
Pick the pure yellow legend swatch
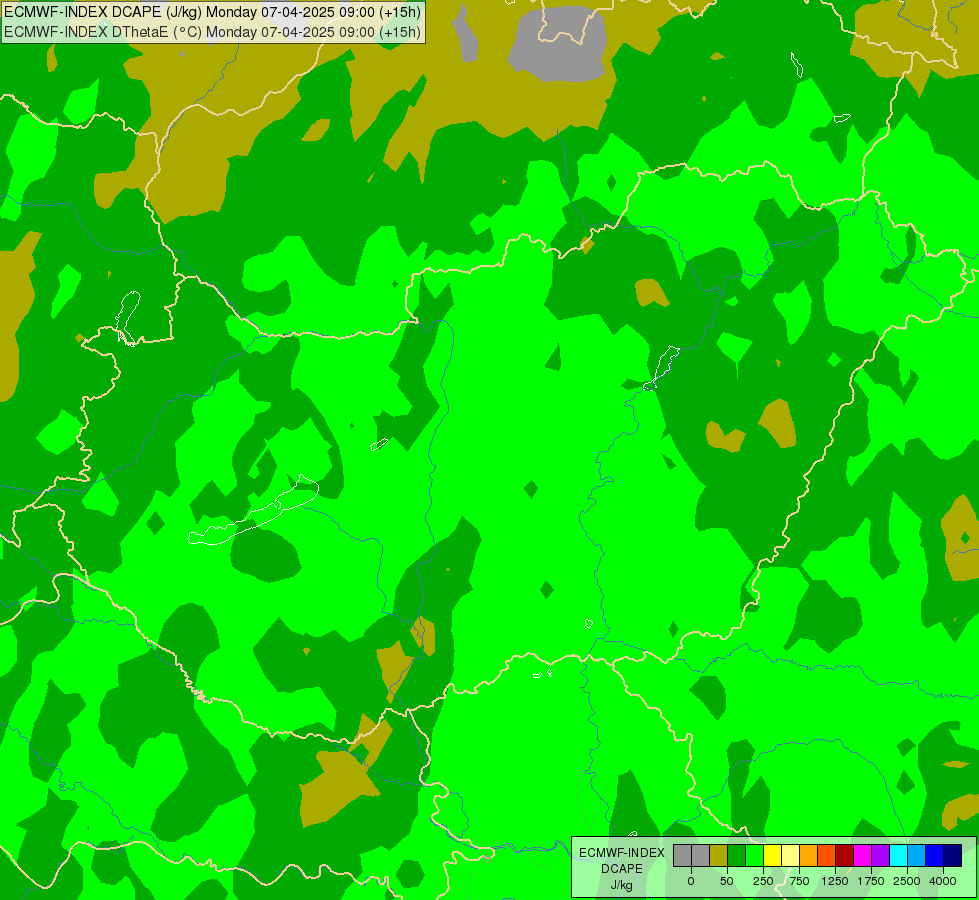coord(772,856)
